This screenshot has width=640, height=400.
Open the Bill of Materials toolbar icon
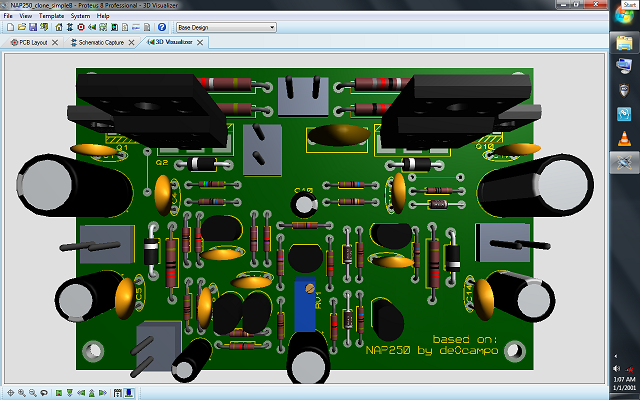click(125, 27)
